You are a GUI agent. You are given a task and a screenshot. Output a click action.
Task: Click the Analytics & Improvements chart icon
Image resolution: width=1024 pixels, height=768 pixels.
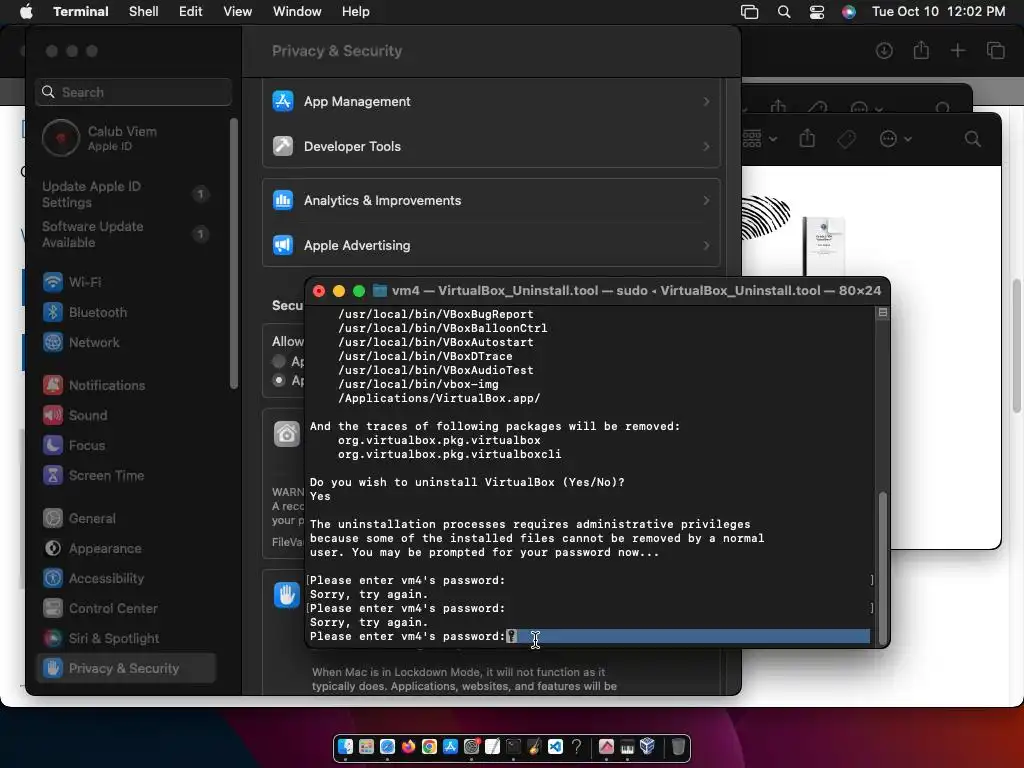283,200
